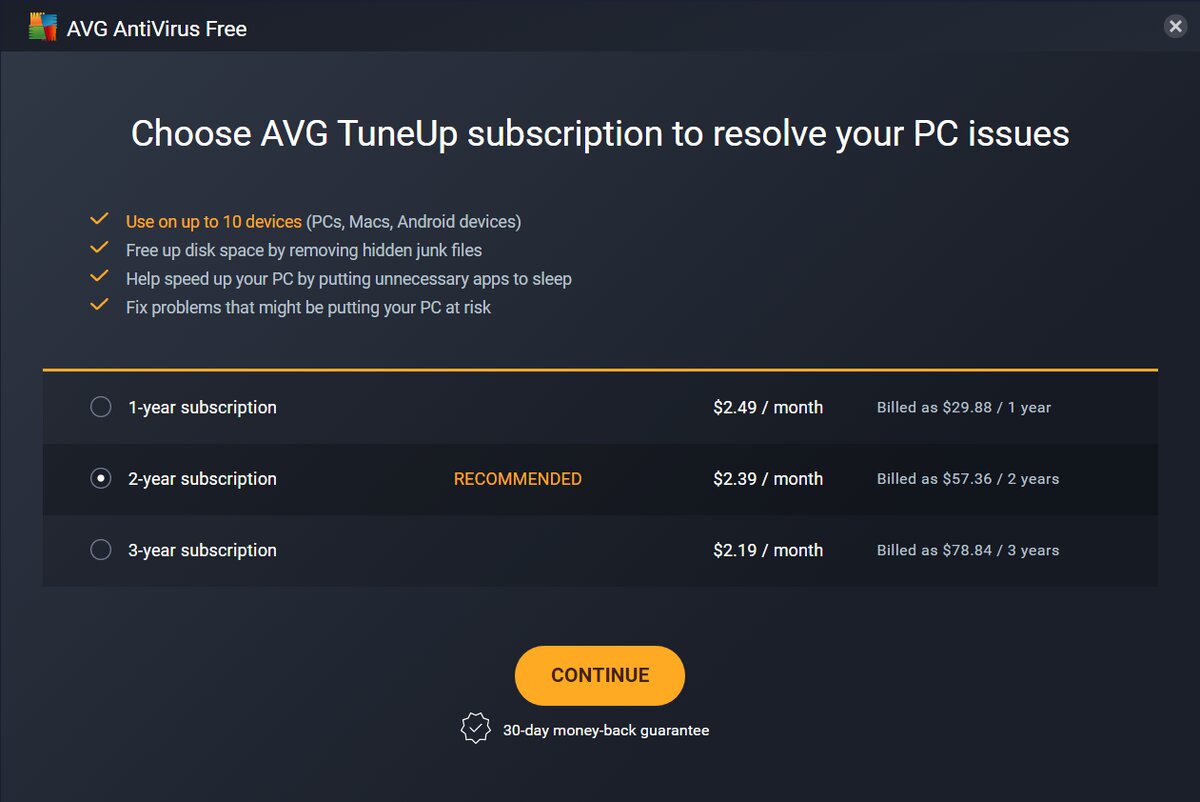The height and width of the screenshot is (802, 1200).
Task: Click checkmark beside Help speed up your PC
Action: [99, 277]
